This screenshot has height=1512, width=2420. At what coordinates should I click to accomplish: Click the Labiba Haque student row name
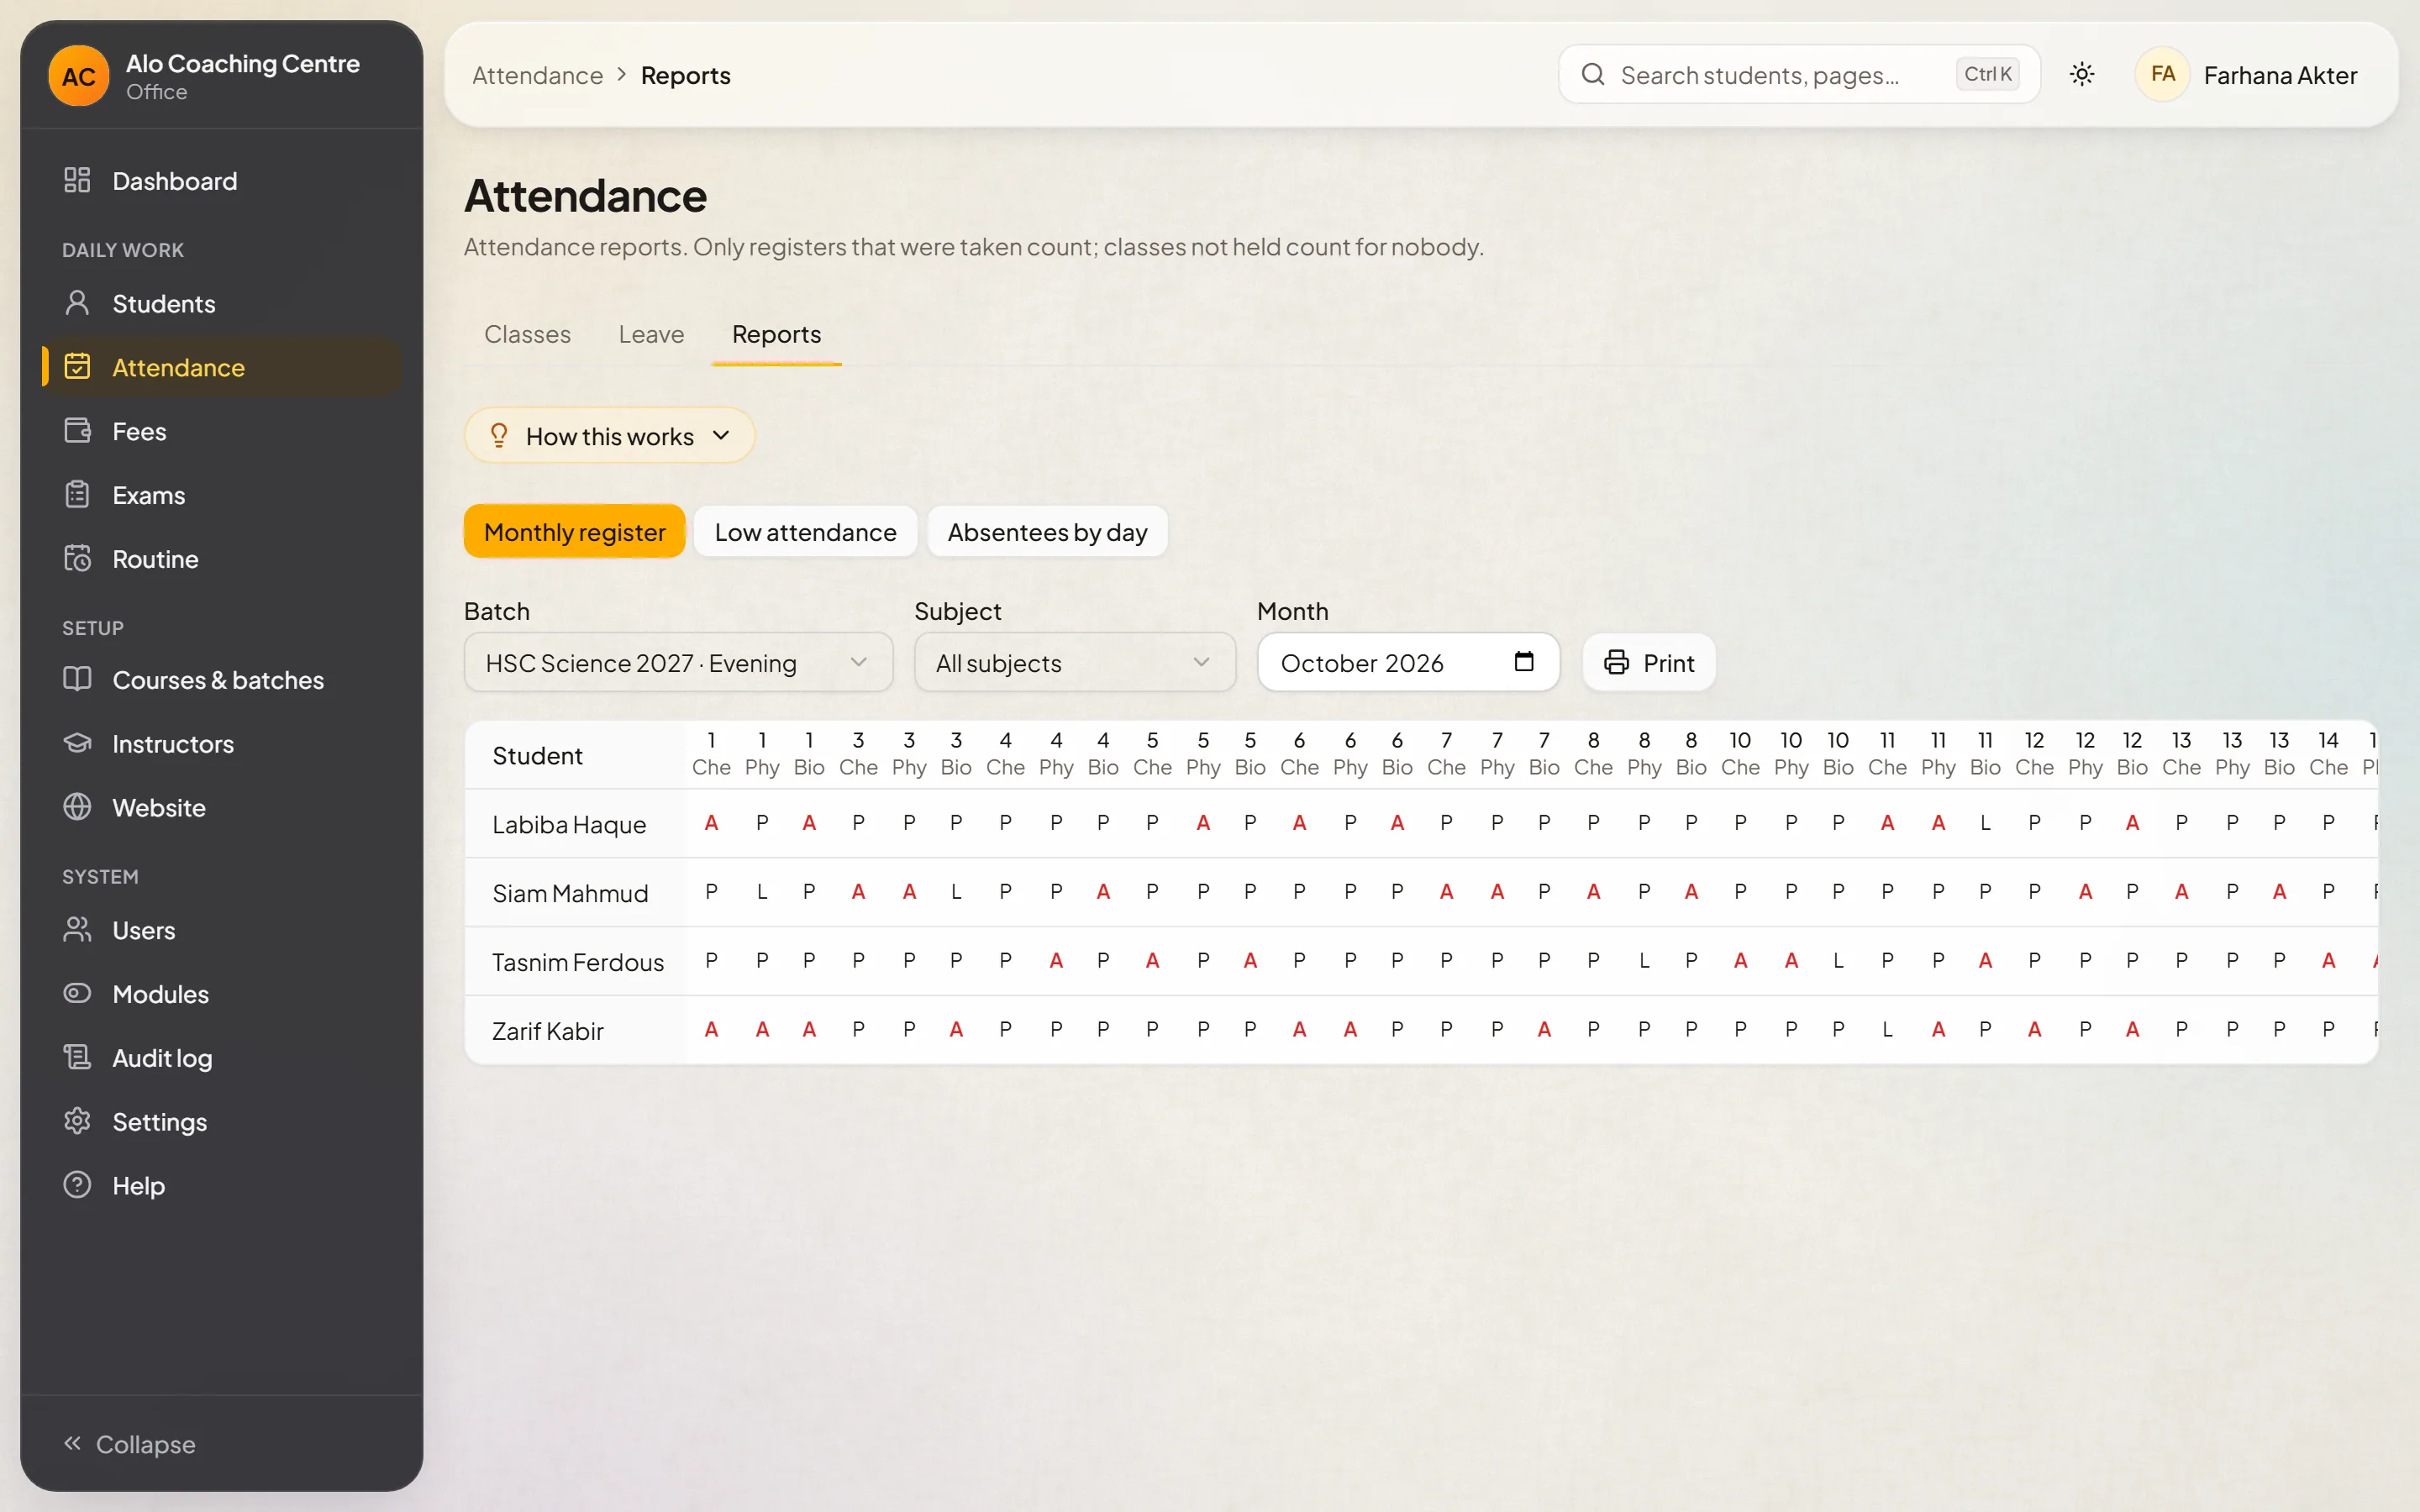coord(569,825)
